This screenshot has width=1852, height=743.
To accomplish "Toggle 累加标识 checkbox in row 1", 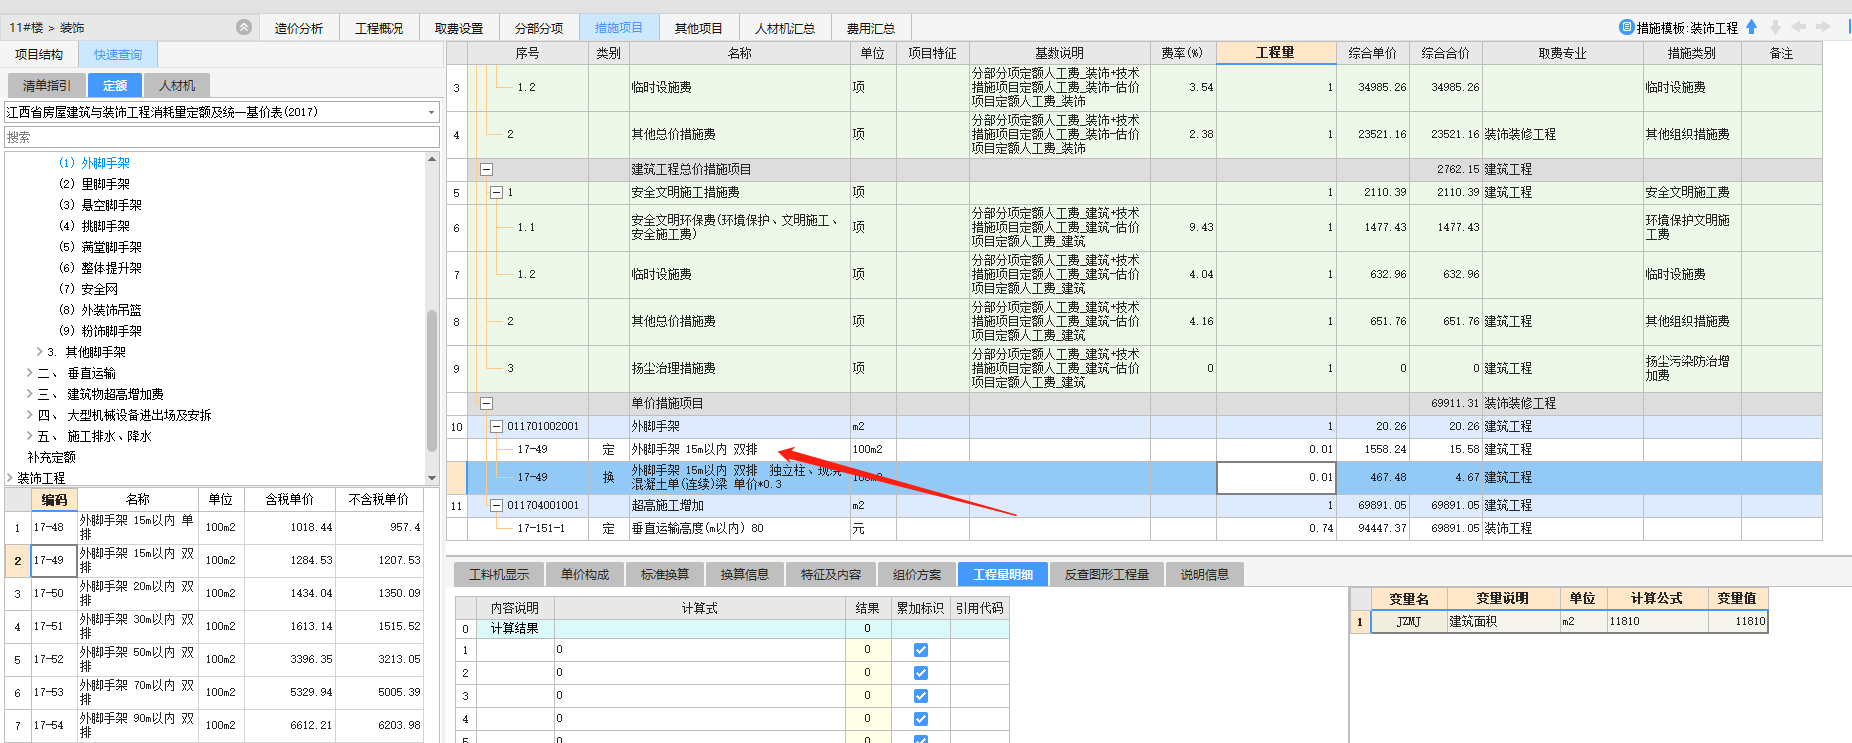I will [x=921, y=650].
